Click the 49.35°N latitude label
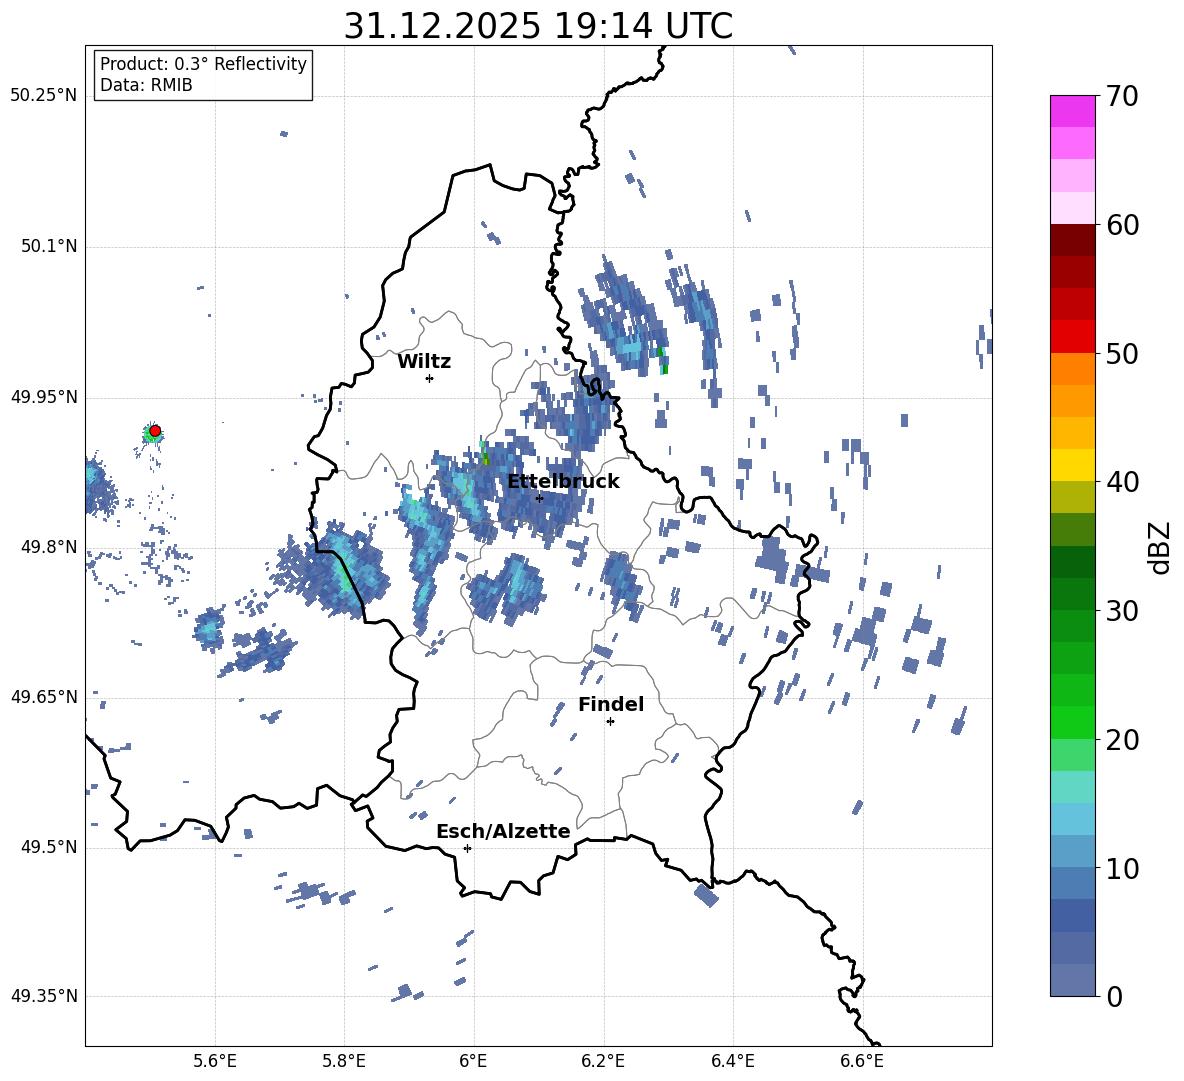Screen dimensions: 1184x1081 (x=44, y=996)
